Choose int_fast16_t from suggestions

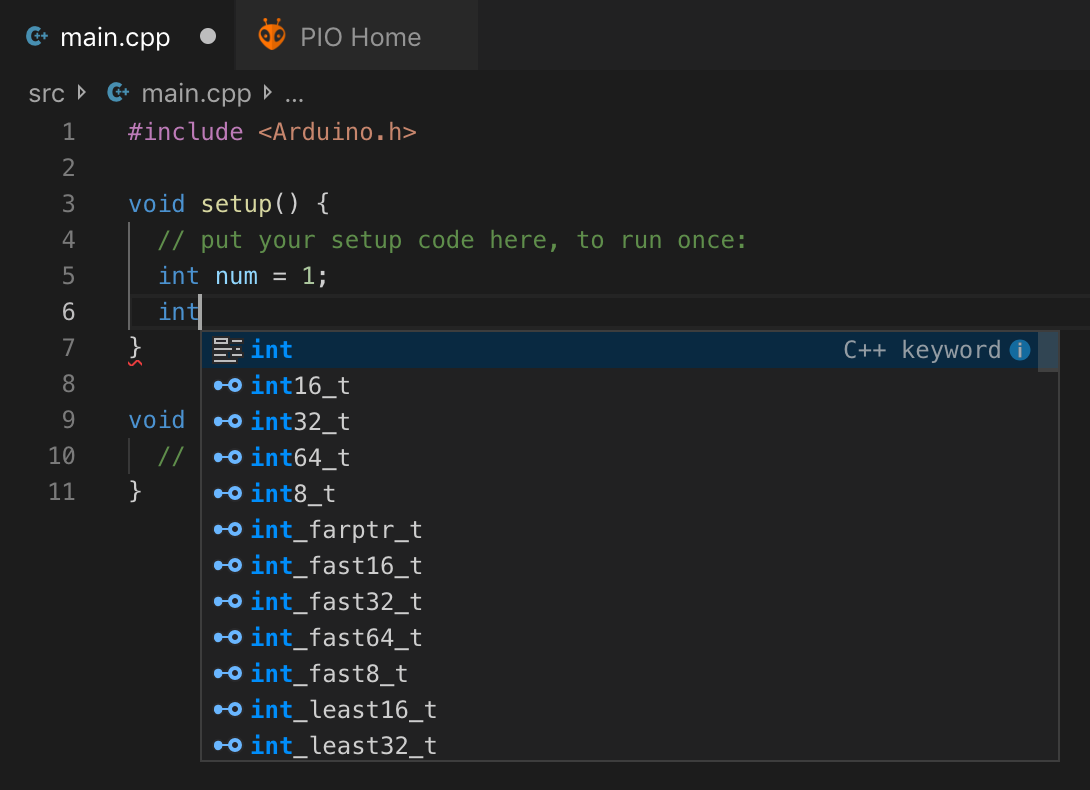tap(336, 566)
